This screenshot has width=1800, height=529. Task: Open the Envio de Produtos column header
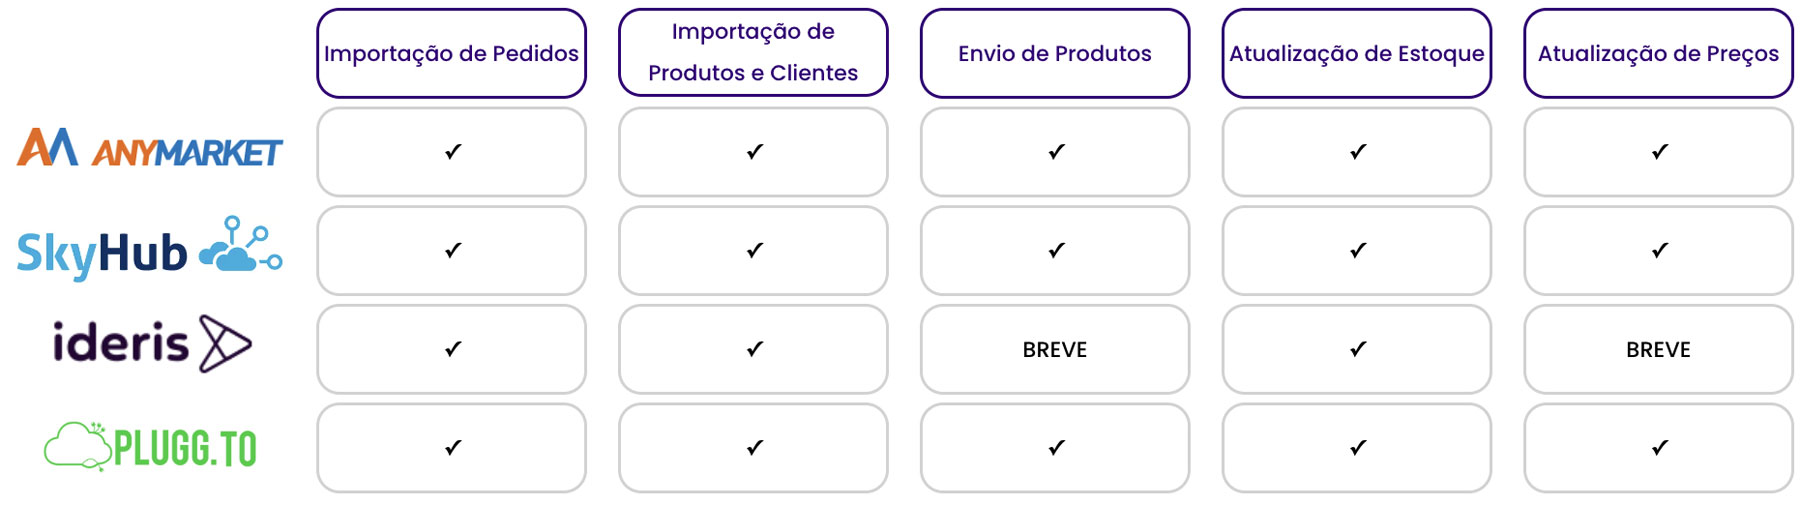[x=1055, y=53]
